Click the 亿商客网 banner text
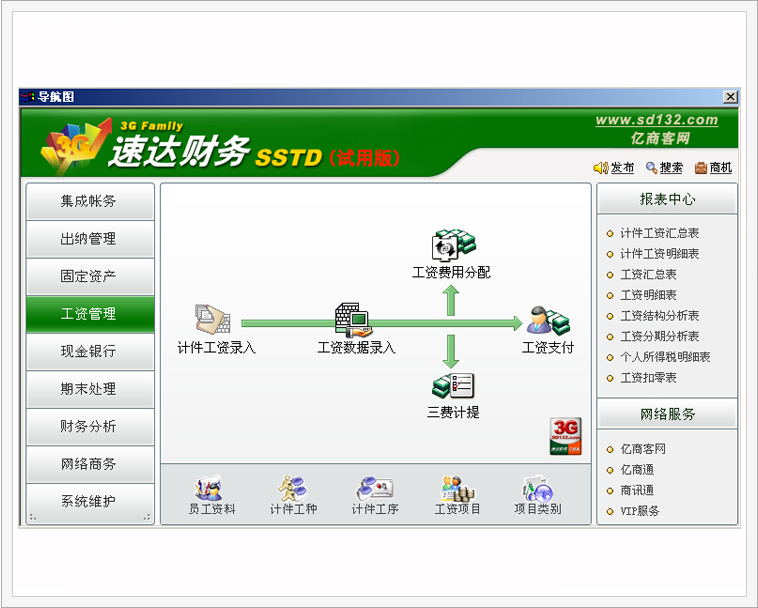The image size is (758, 608). [x=660, y=139]
